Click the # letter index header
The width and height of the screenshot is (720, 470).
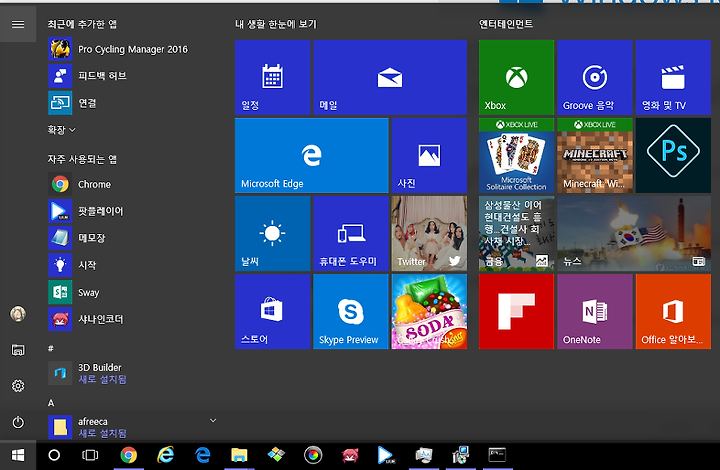[x=51, y=348]
